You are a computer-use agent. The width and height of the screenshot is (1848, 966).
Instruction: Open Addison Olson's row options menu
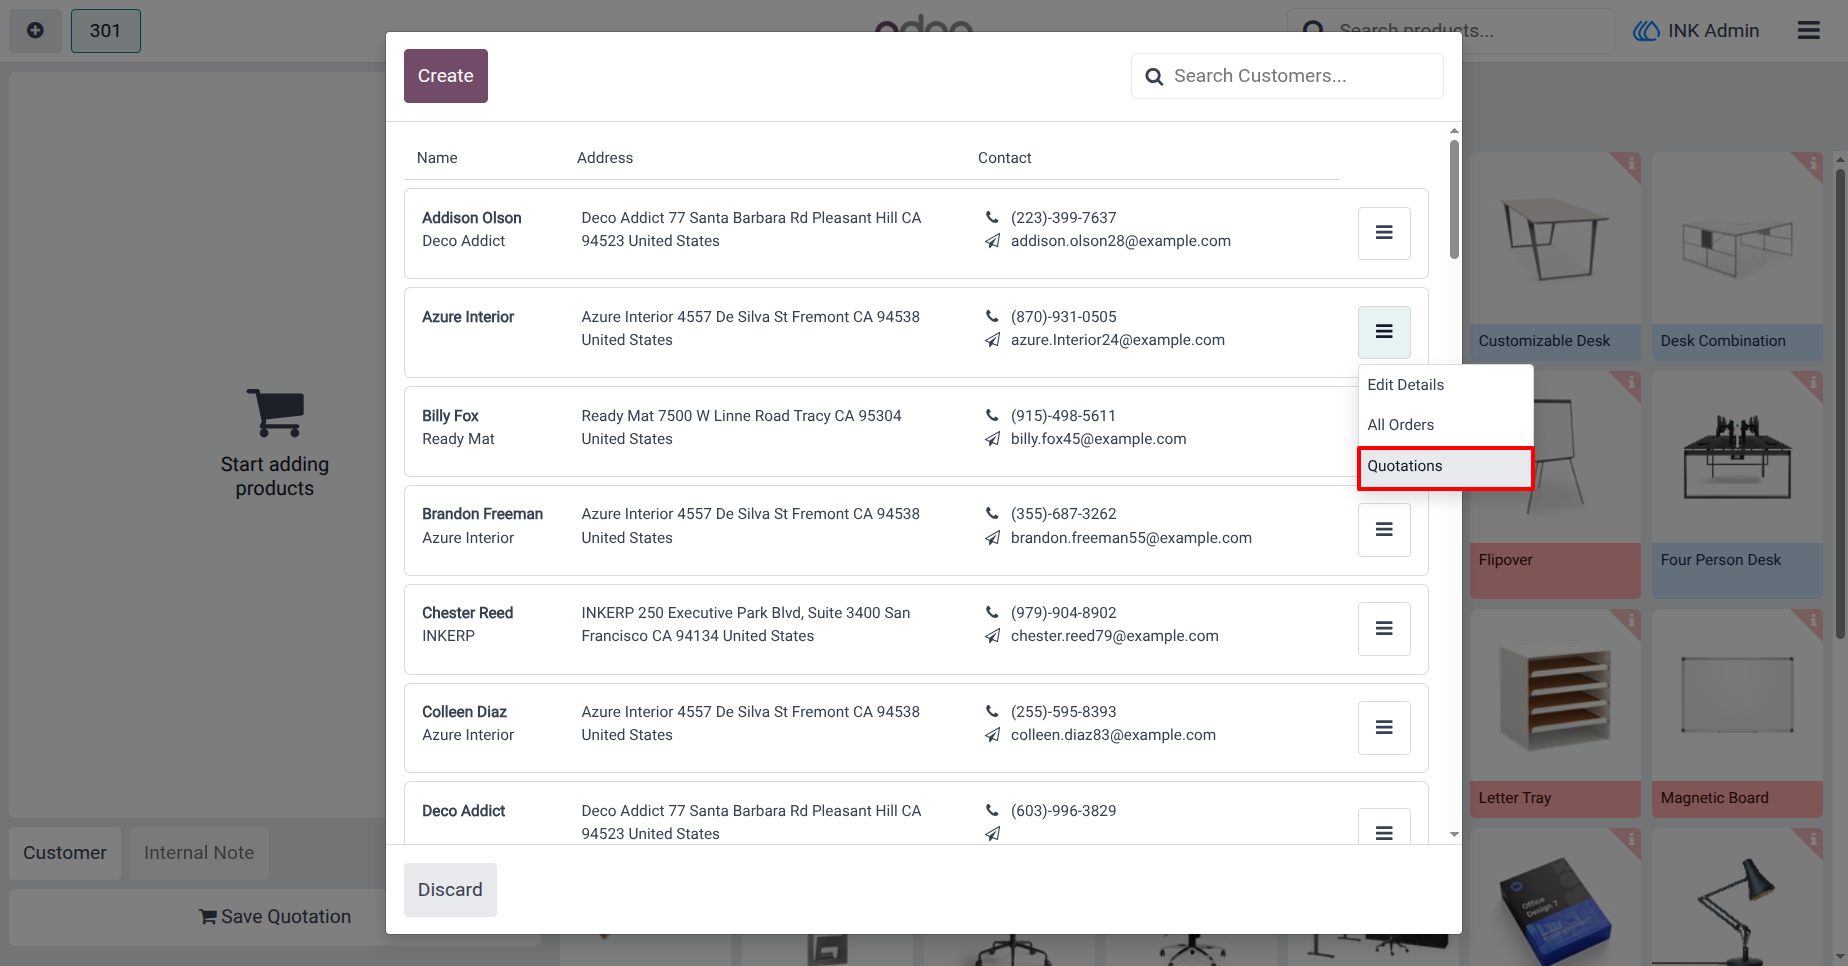(1384, 233)
